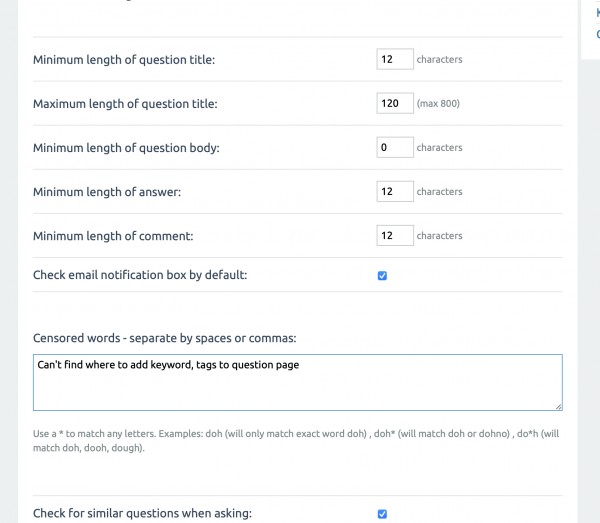Click the maximum question title length field
Screen dimensions: 600x523
(x=395, y=103)
